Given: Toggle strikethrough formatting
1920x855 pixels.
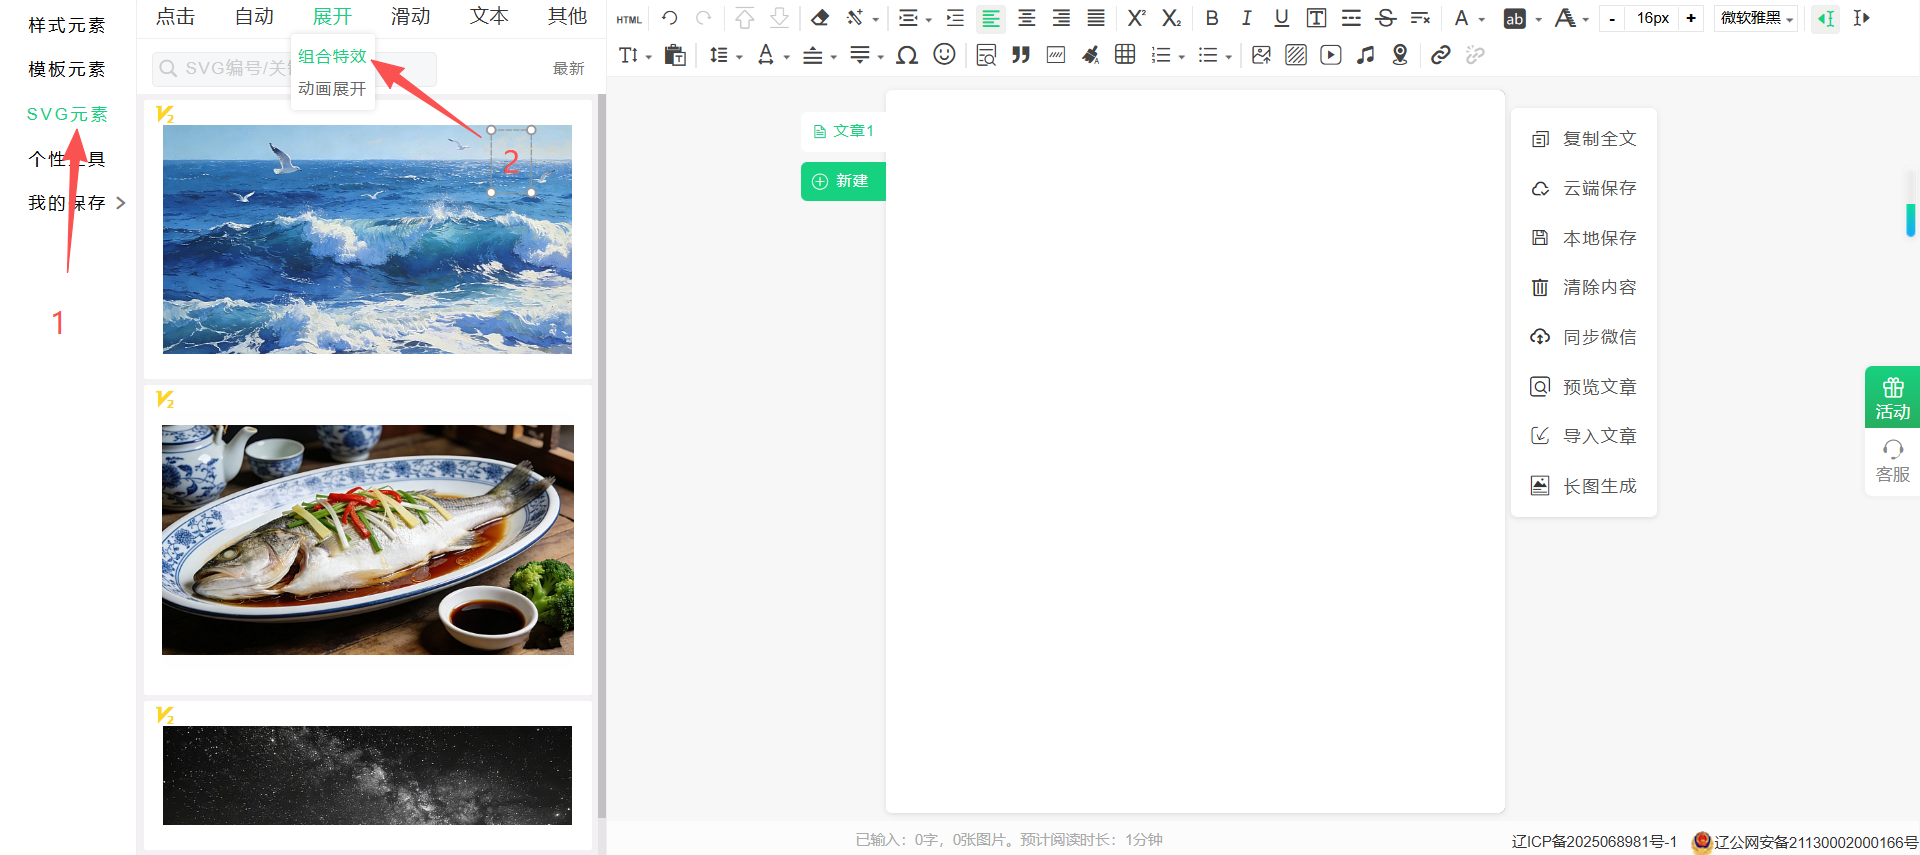Looking at the screenshot, I should point(1385,18).
